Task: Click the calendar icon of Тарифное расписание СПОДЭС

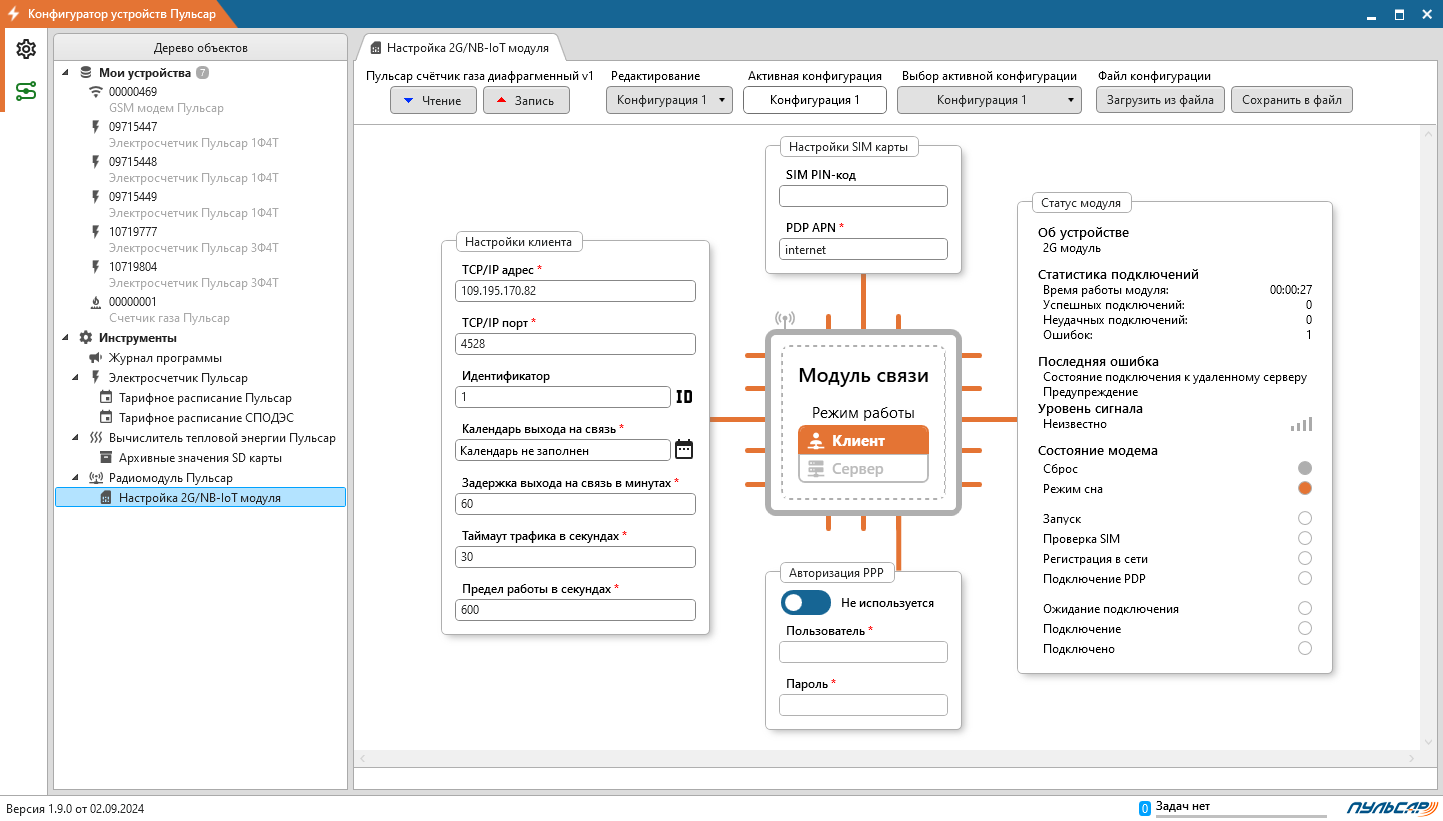Action: [x=106, y=418]
